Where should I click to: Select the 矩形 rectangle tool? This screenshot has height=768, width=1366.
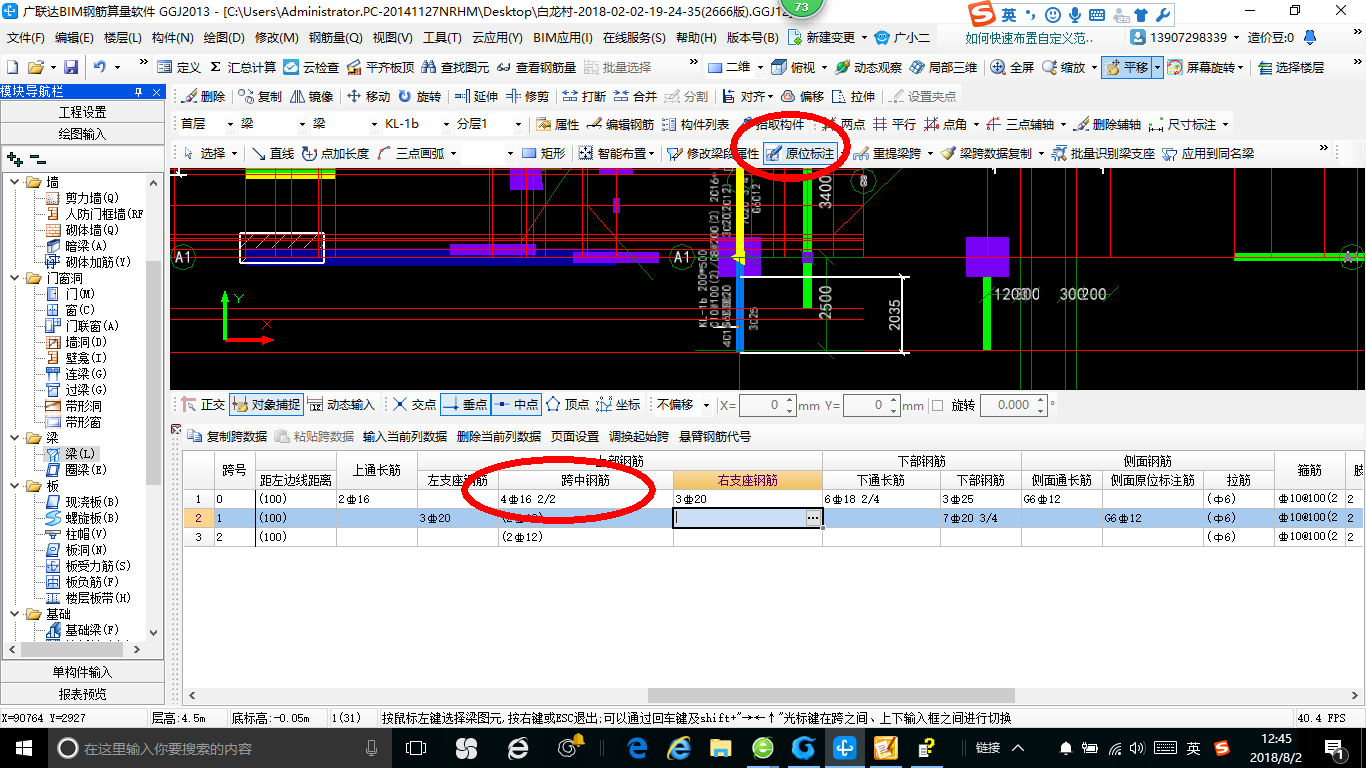coord(544,153)
